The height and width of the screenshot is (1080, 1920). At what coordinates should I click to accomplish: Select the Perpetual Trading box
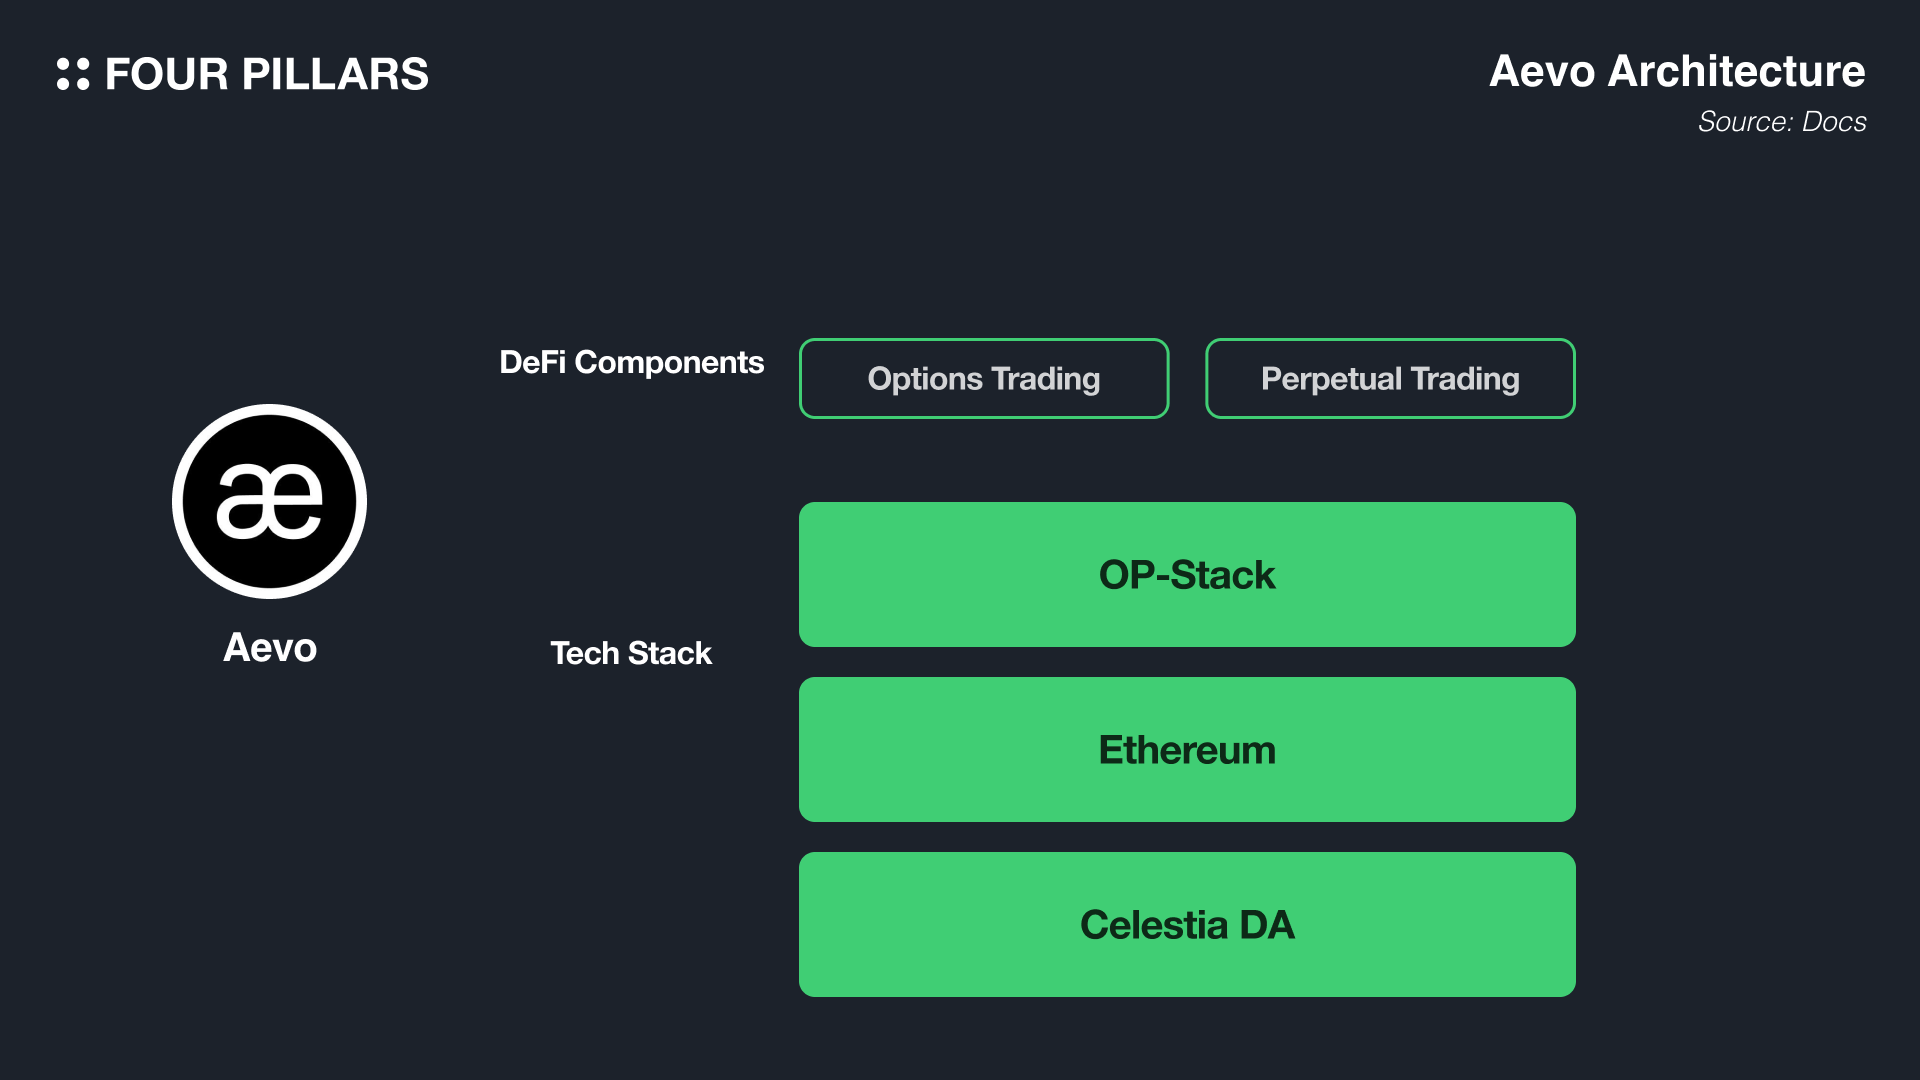pos(1390,378)
